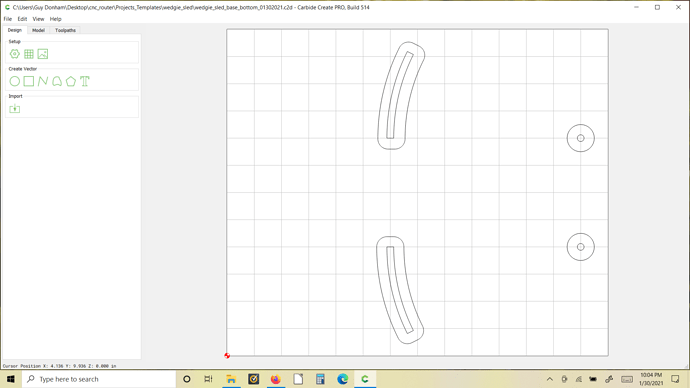Image resolution: width=690 pixels, height=388 pixels.
Task: Select the Curved Rectangle shape tool
Action: point(57,81)
